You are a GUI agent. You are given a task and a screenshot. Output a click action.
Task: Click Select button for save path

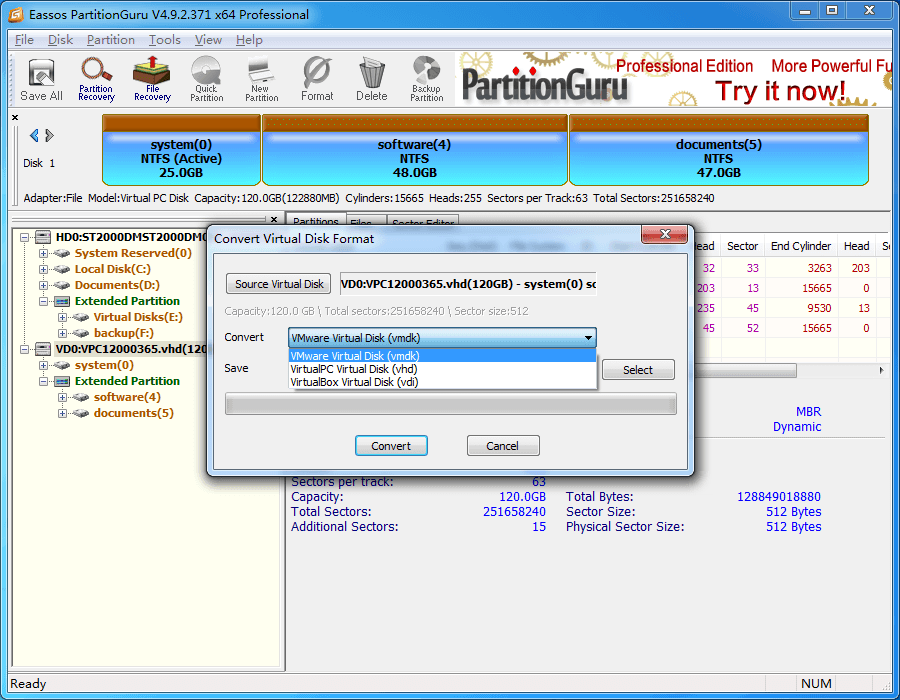(x=638, y=370)
